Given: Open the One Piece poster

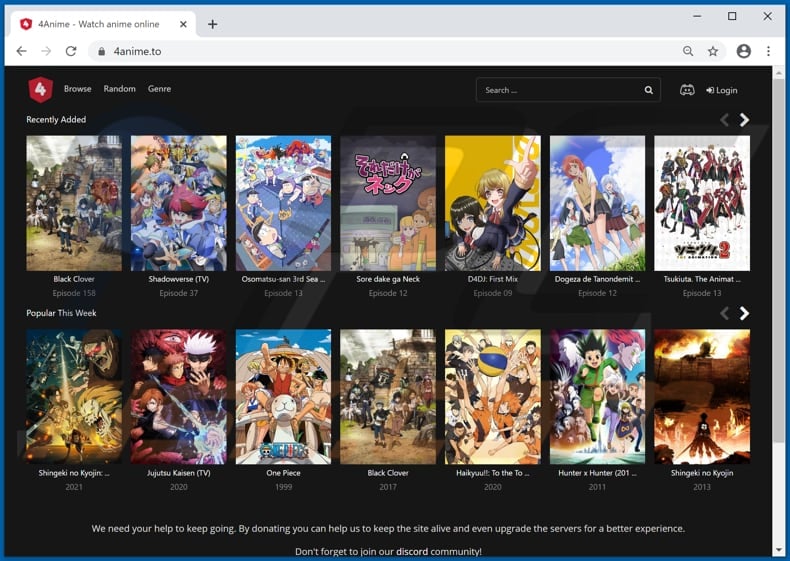Looking at the screenshot, I should (x=283, y=397).
